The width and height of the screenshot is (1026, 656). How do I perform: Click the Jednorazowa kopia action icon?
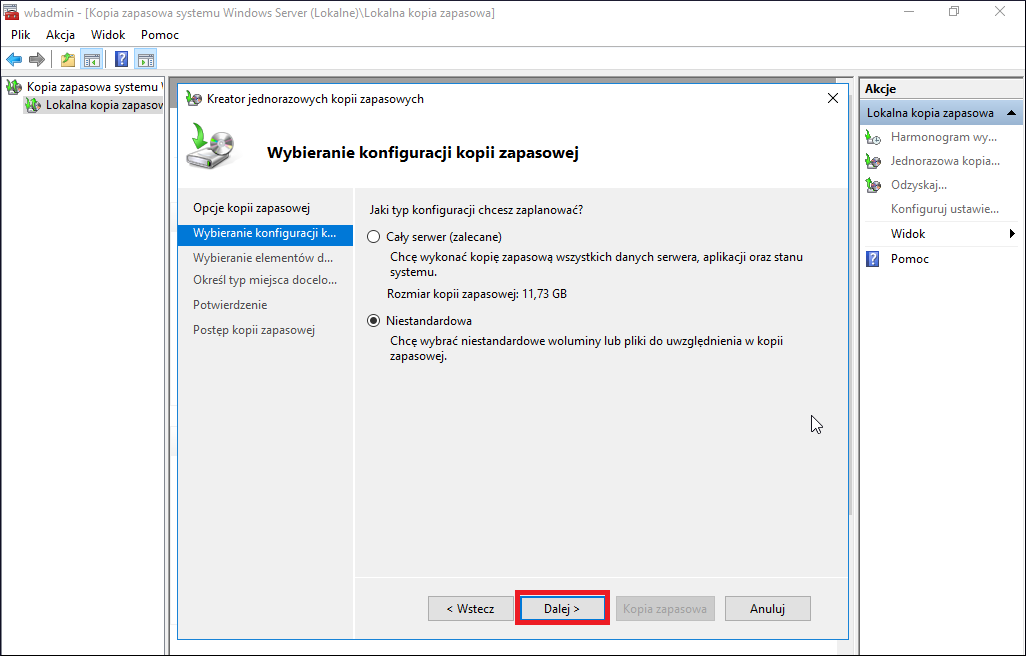873,161
